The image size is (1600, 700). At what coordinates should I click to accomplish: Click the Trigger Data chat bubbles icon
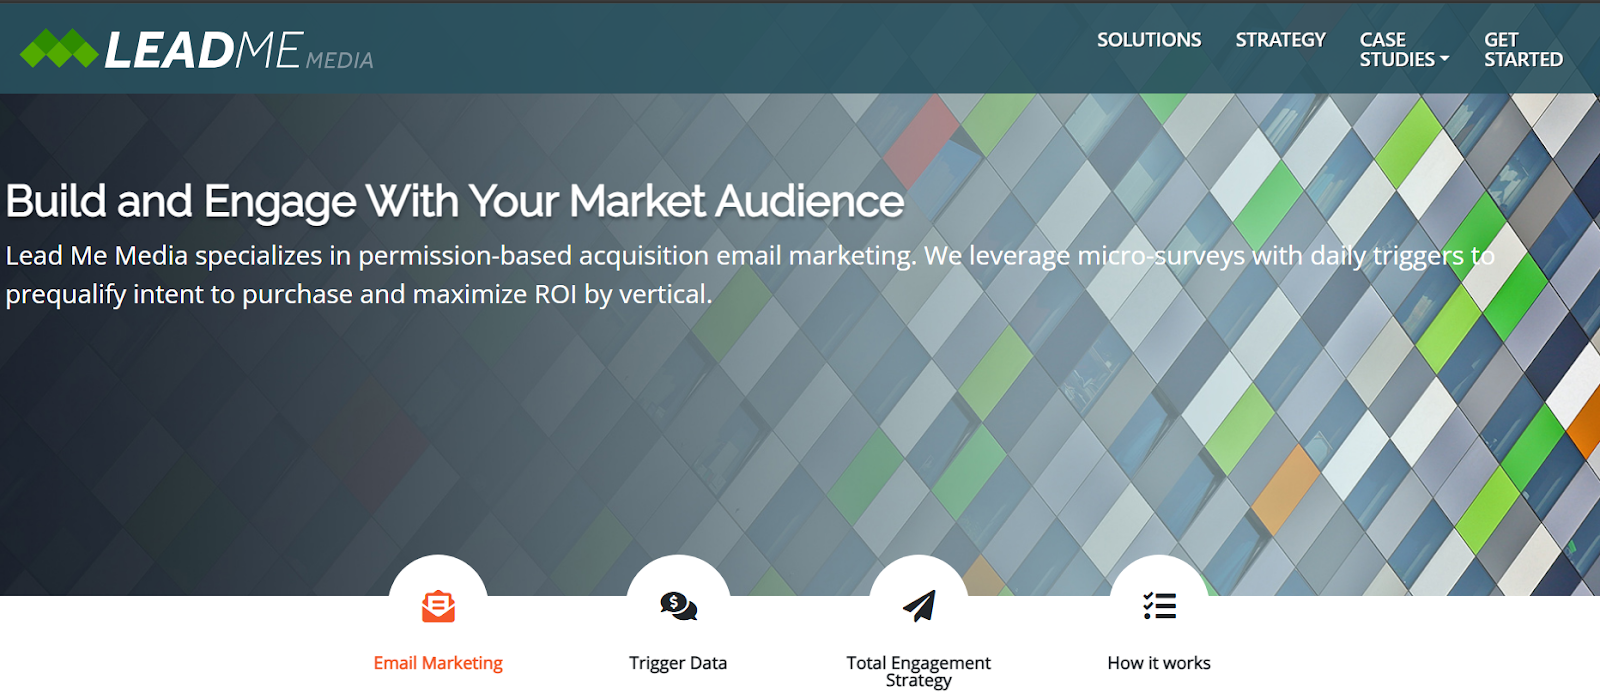678,606
